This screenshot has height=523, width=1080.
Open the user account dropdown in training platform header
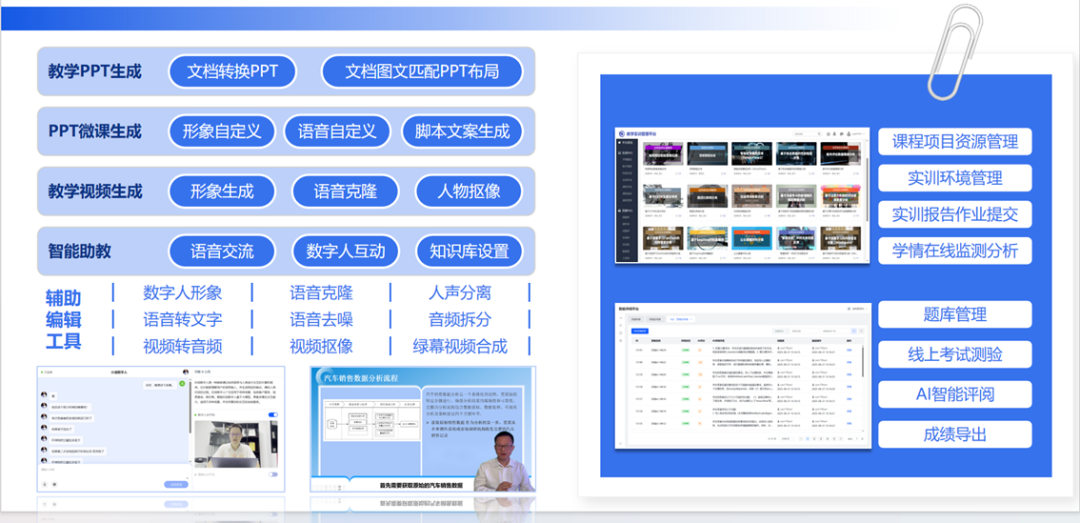pos(854,134)
